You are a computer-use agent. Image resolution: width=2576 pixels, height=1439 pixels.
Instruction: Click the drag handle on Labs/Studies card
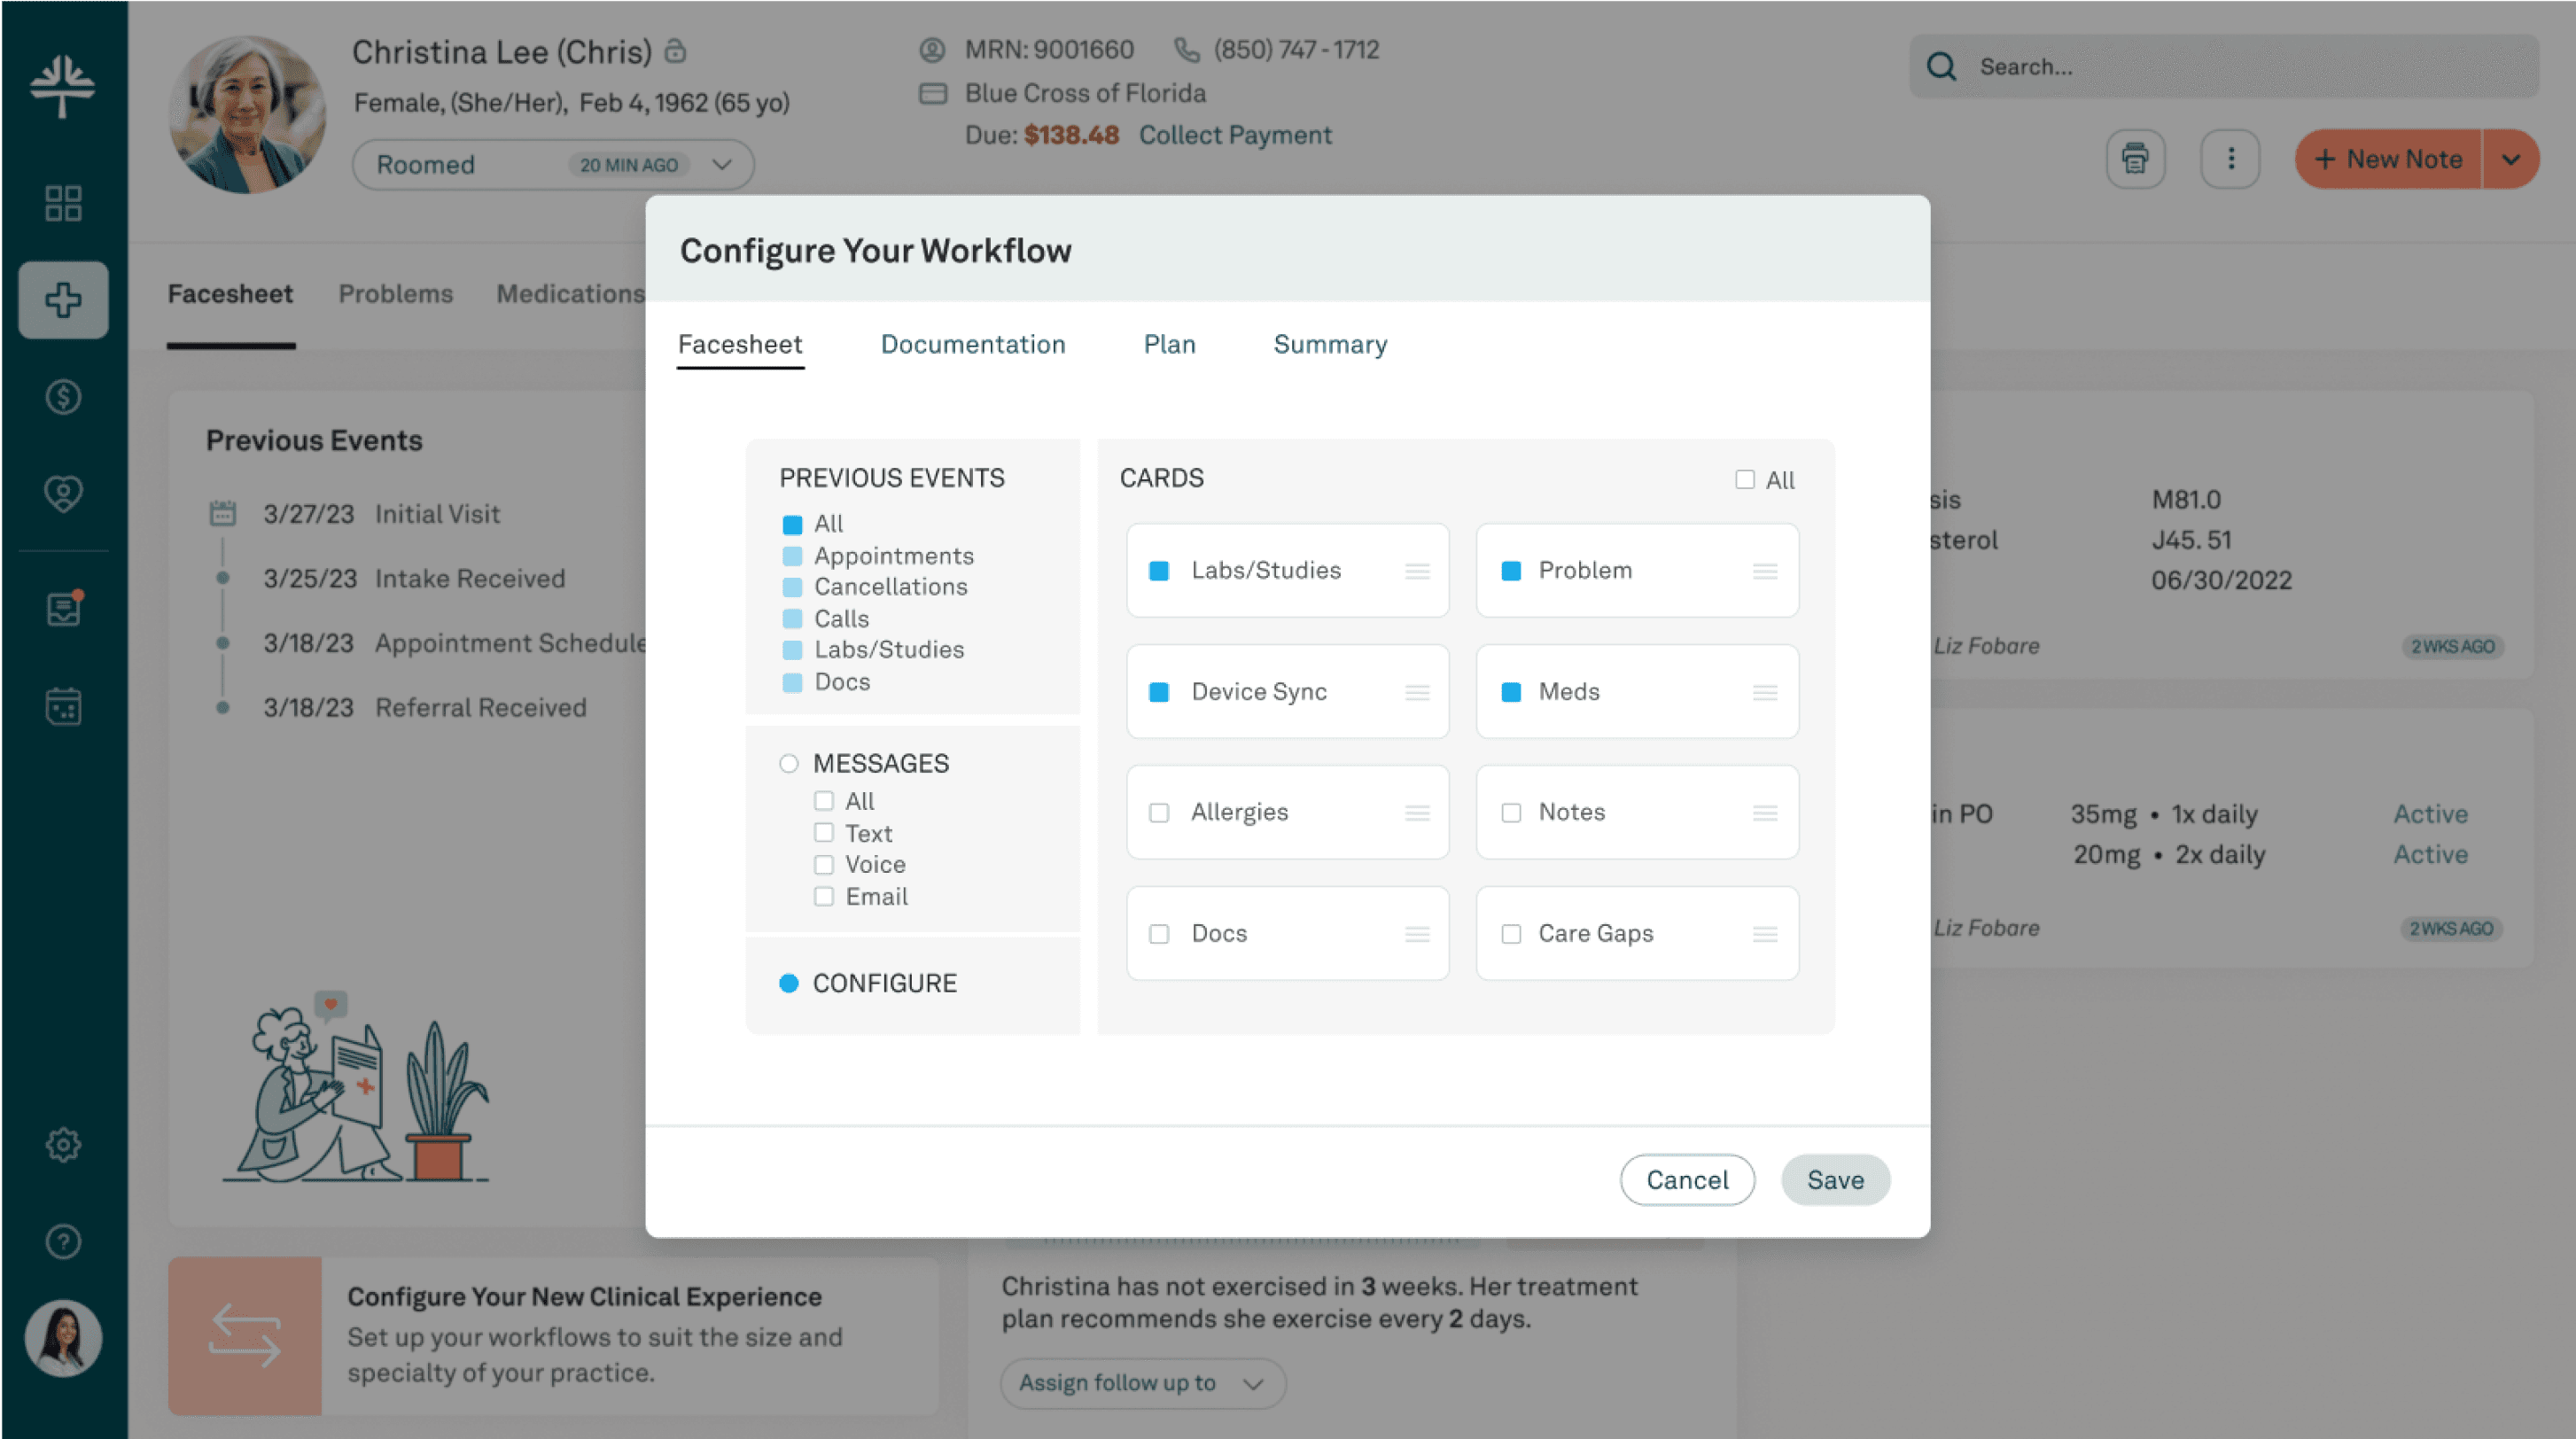1417,571
